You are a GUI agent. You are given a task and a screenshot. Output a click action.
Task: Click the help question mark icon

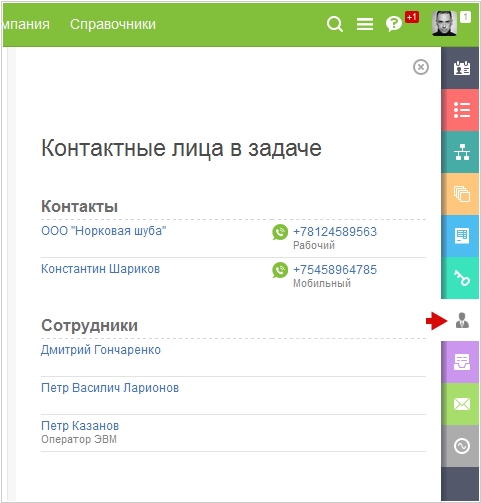[393, 24]
